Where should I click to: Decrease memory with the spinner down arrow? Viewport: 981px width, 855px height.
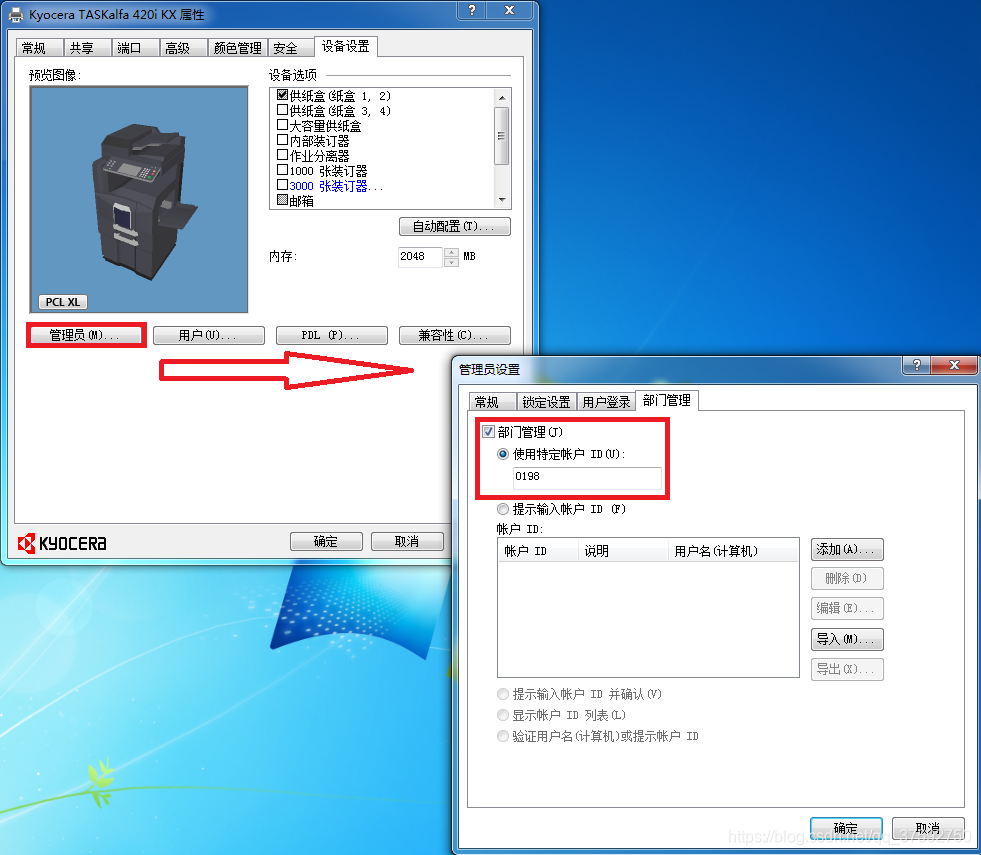[451, 262]
